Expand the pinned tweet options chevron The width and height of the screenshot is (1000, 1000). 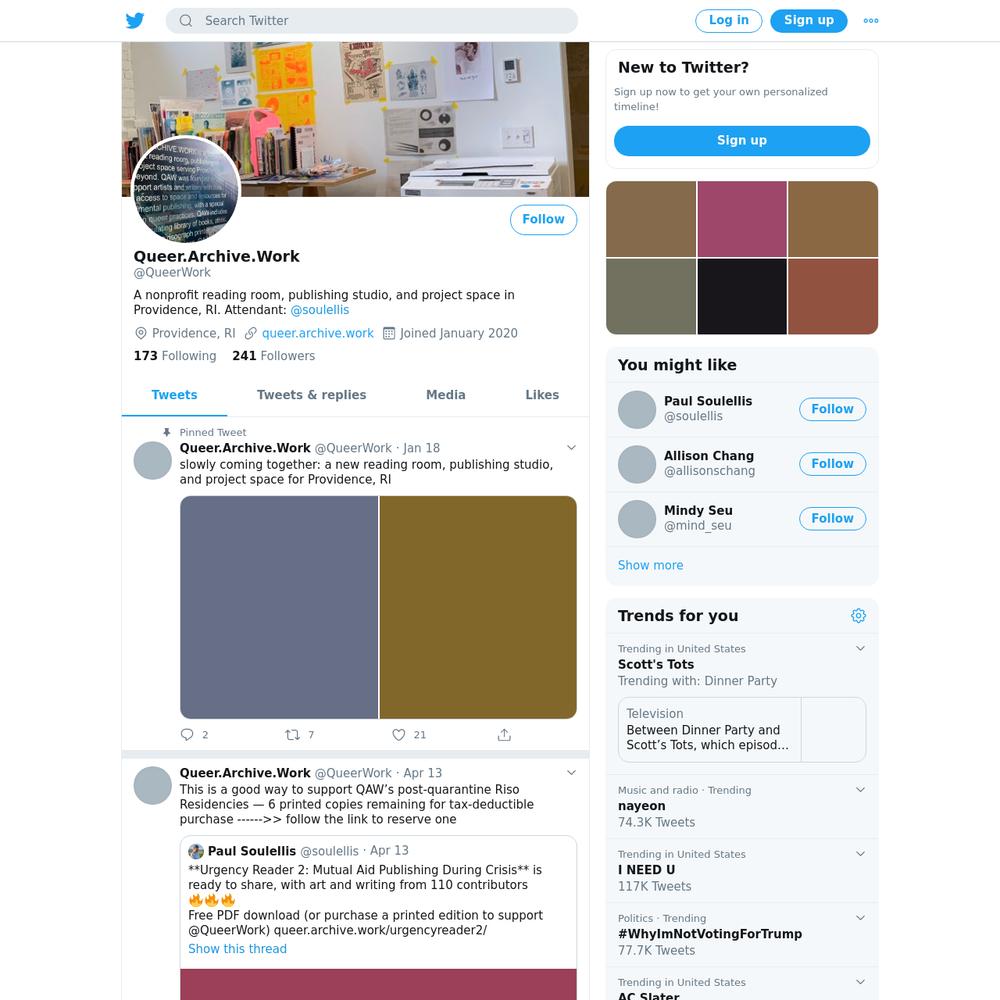(x=571, y=448)
